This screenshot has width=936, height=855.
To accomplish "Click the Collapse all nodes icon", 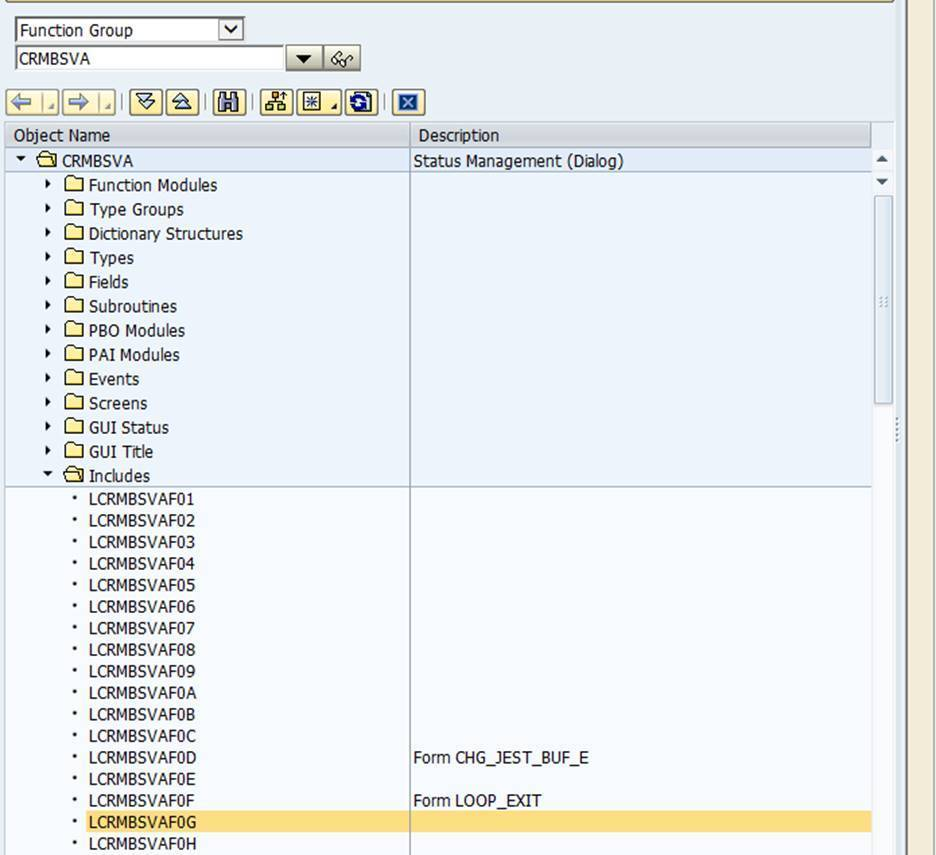I will click(182, 103).
